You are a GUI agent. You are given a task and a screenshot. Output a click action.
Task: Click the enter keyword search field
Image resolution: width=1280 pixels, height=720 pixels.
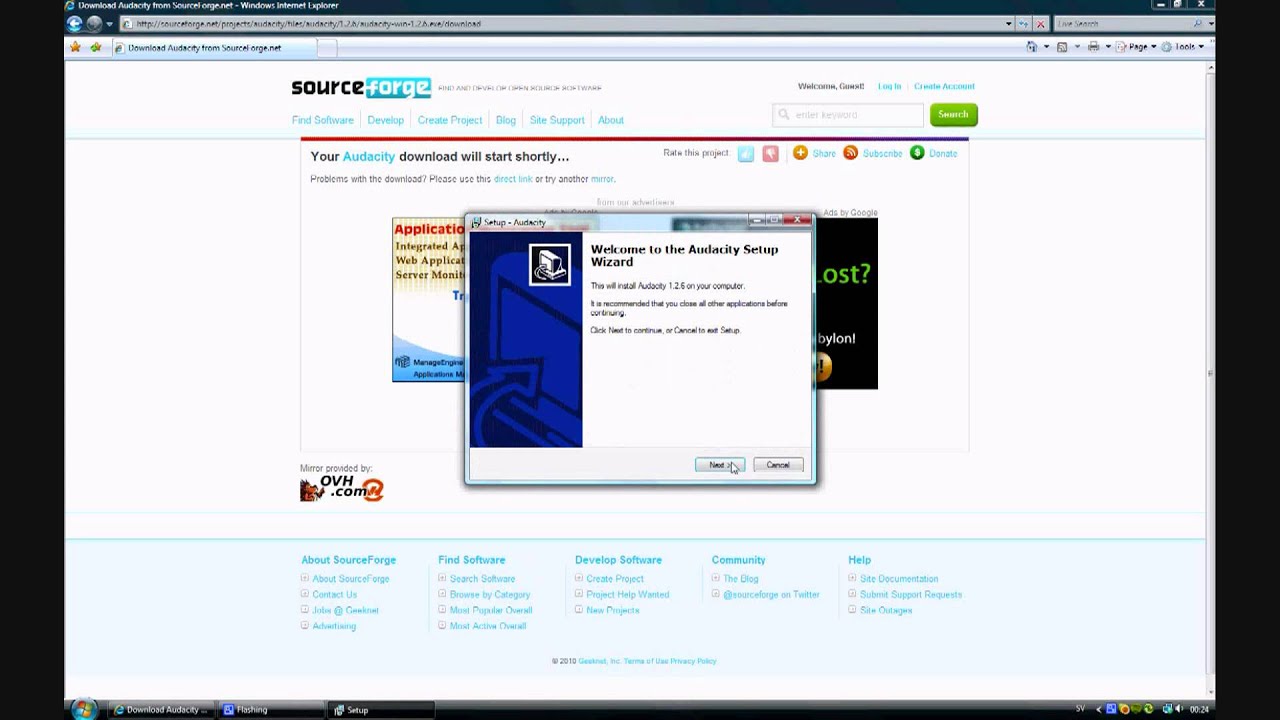click(x=849, y=115)
